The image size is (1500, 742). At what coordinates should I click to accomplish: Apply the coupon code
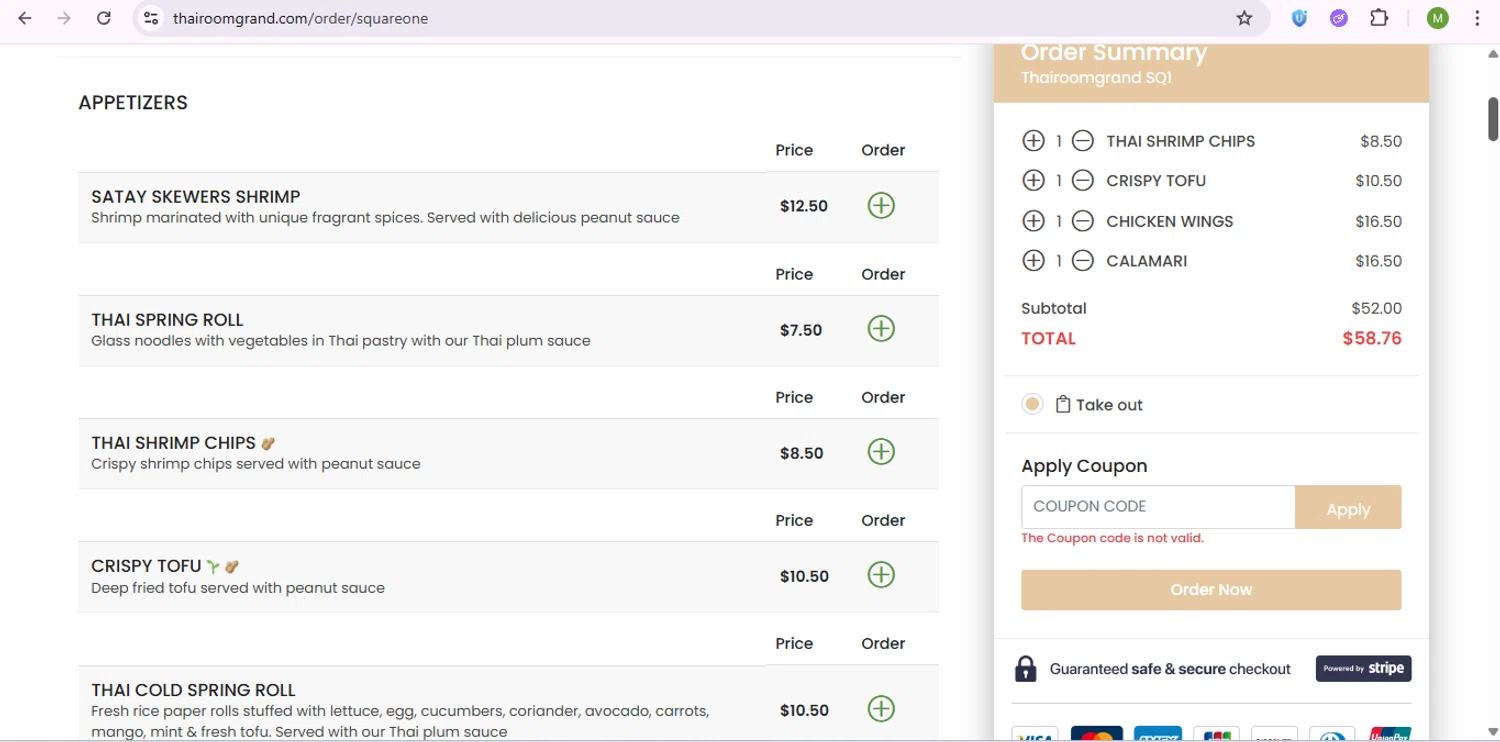1348,508
